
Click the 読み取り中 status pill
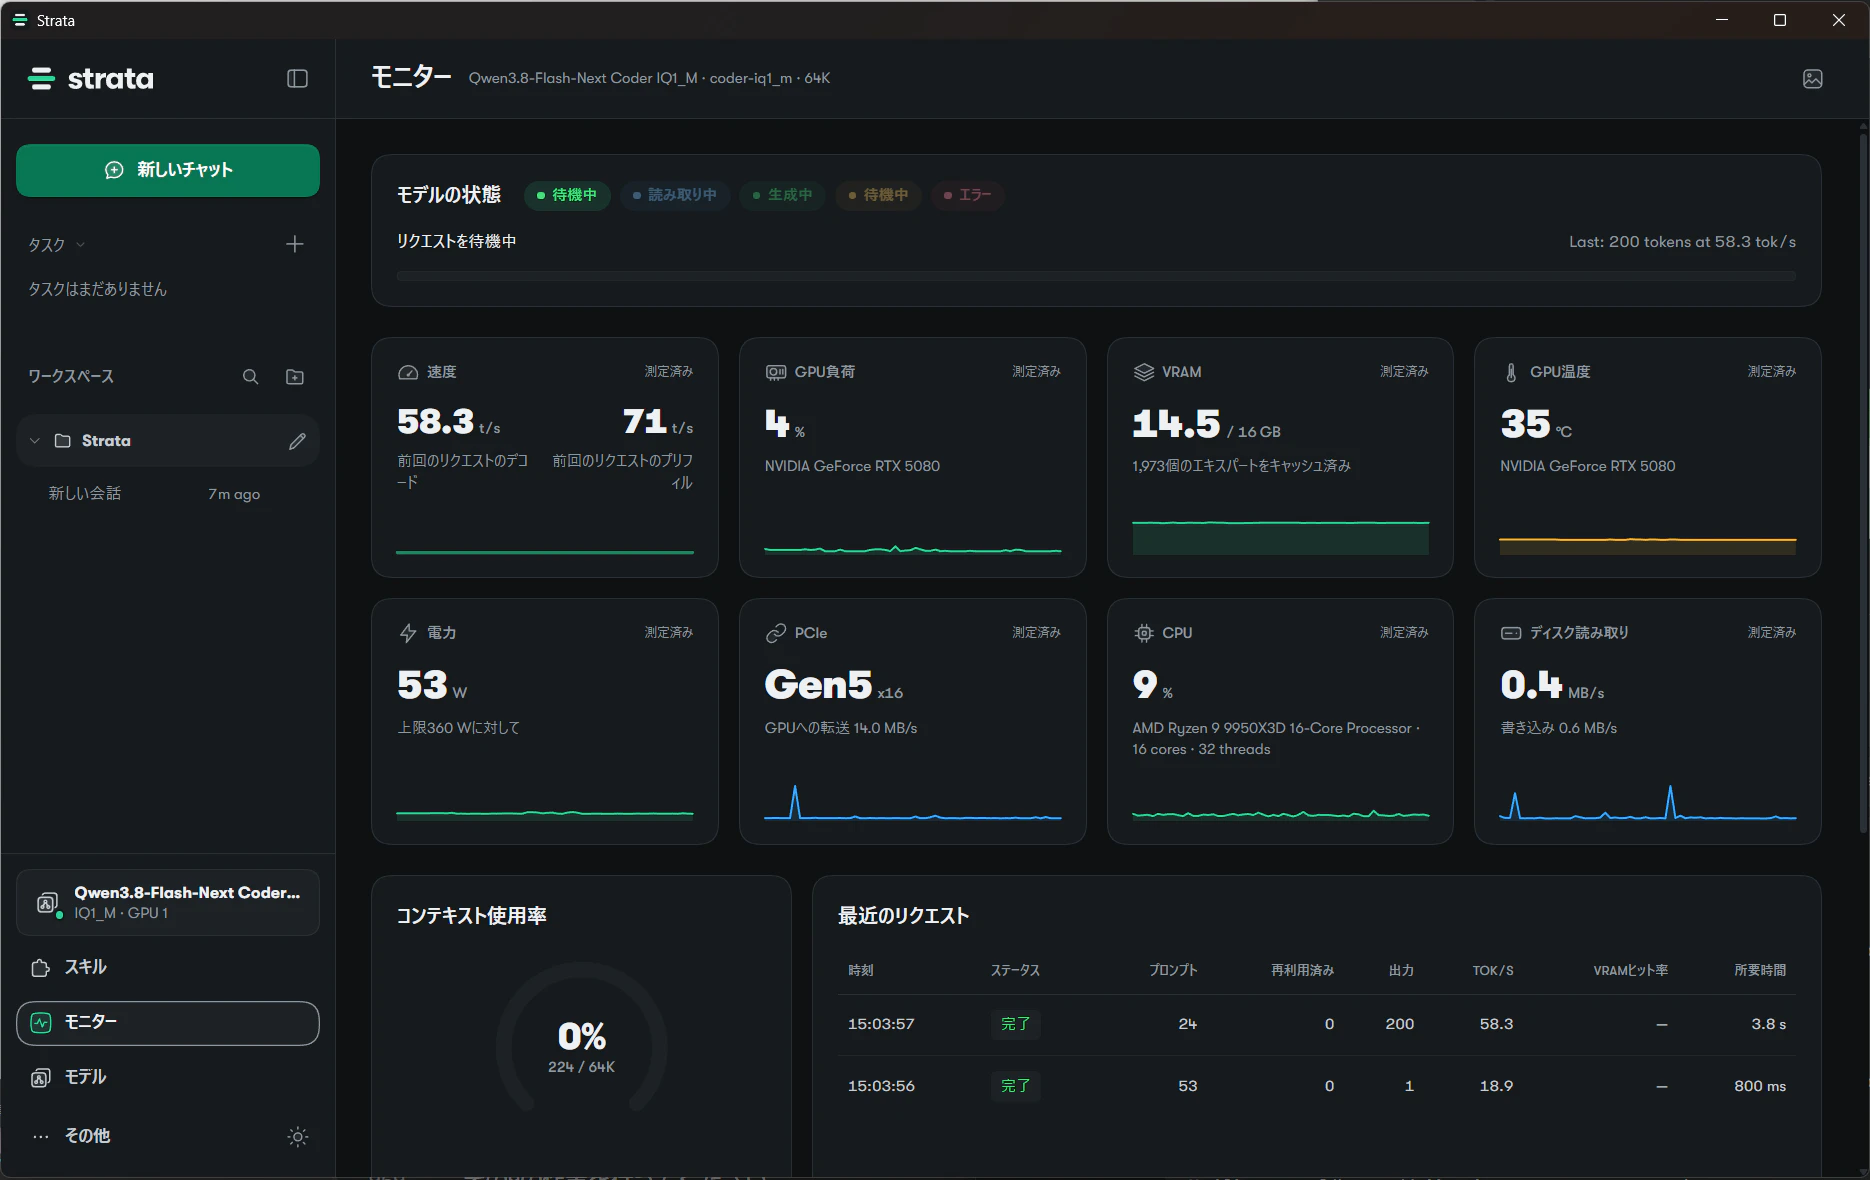coord(675,195)
